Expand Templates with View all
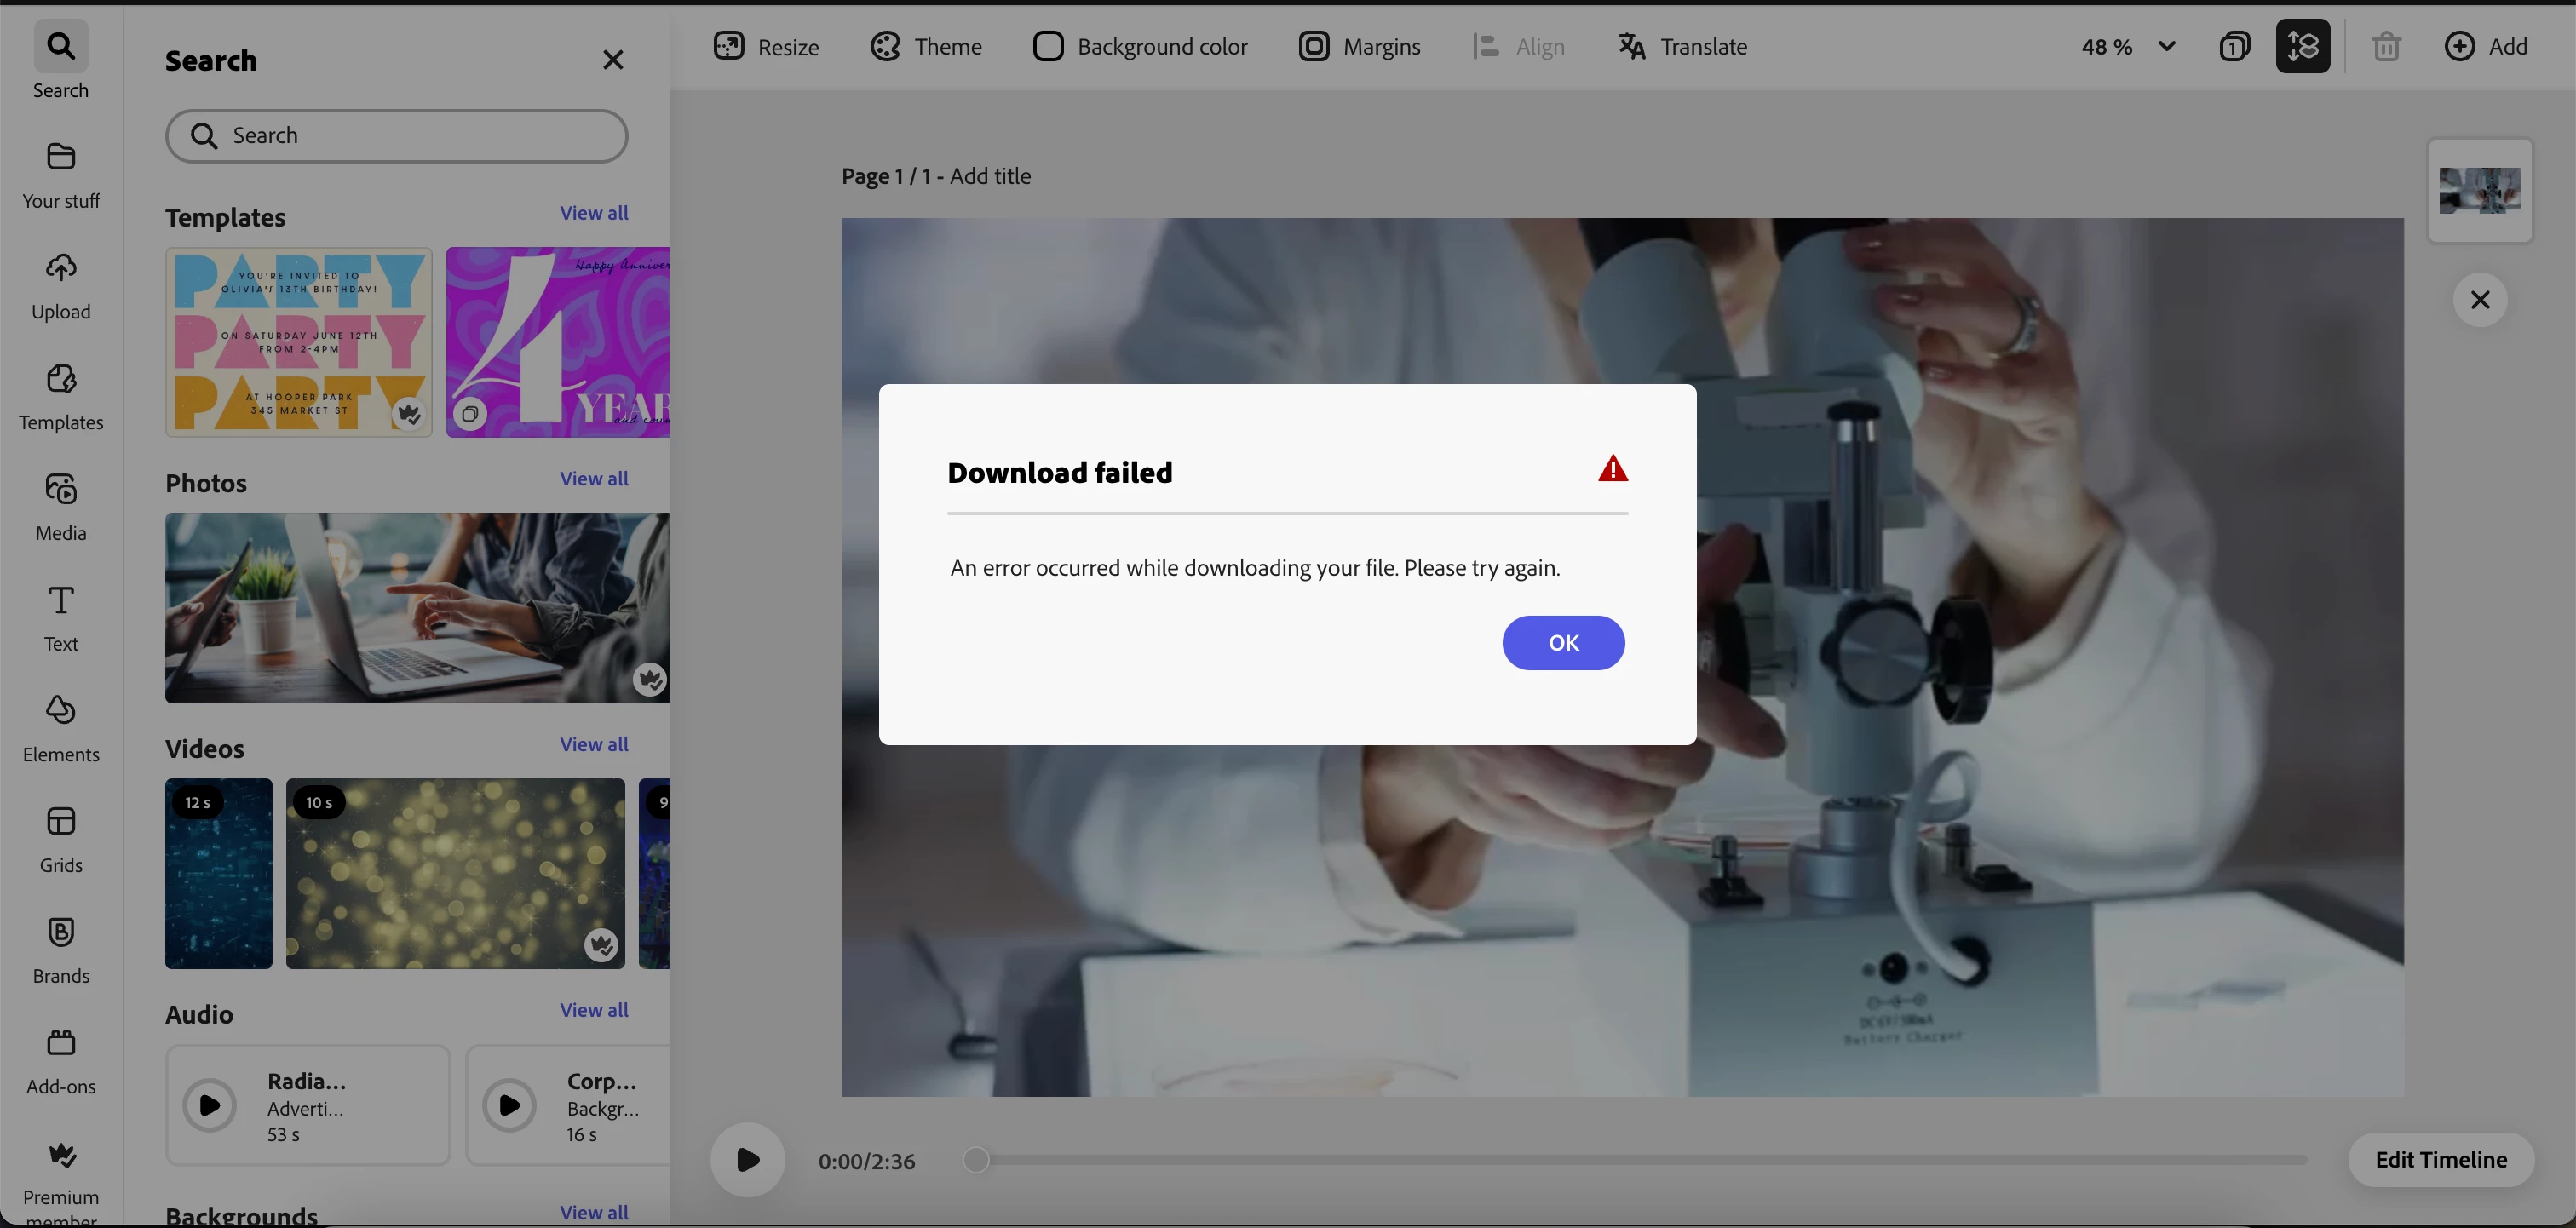The image size is (2576, 1228). click(593, 213)
